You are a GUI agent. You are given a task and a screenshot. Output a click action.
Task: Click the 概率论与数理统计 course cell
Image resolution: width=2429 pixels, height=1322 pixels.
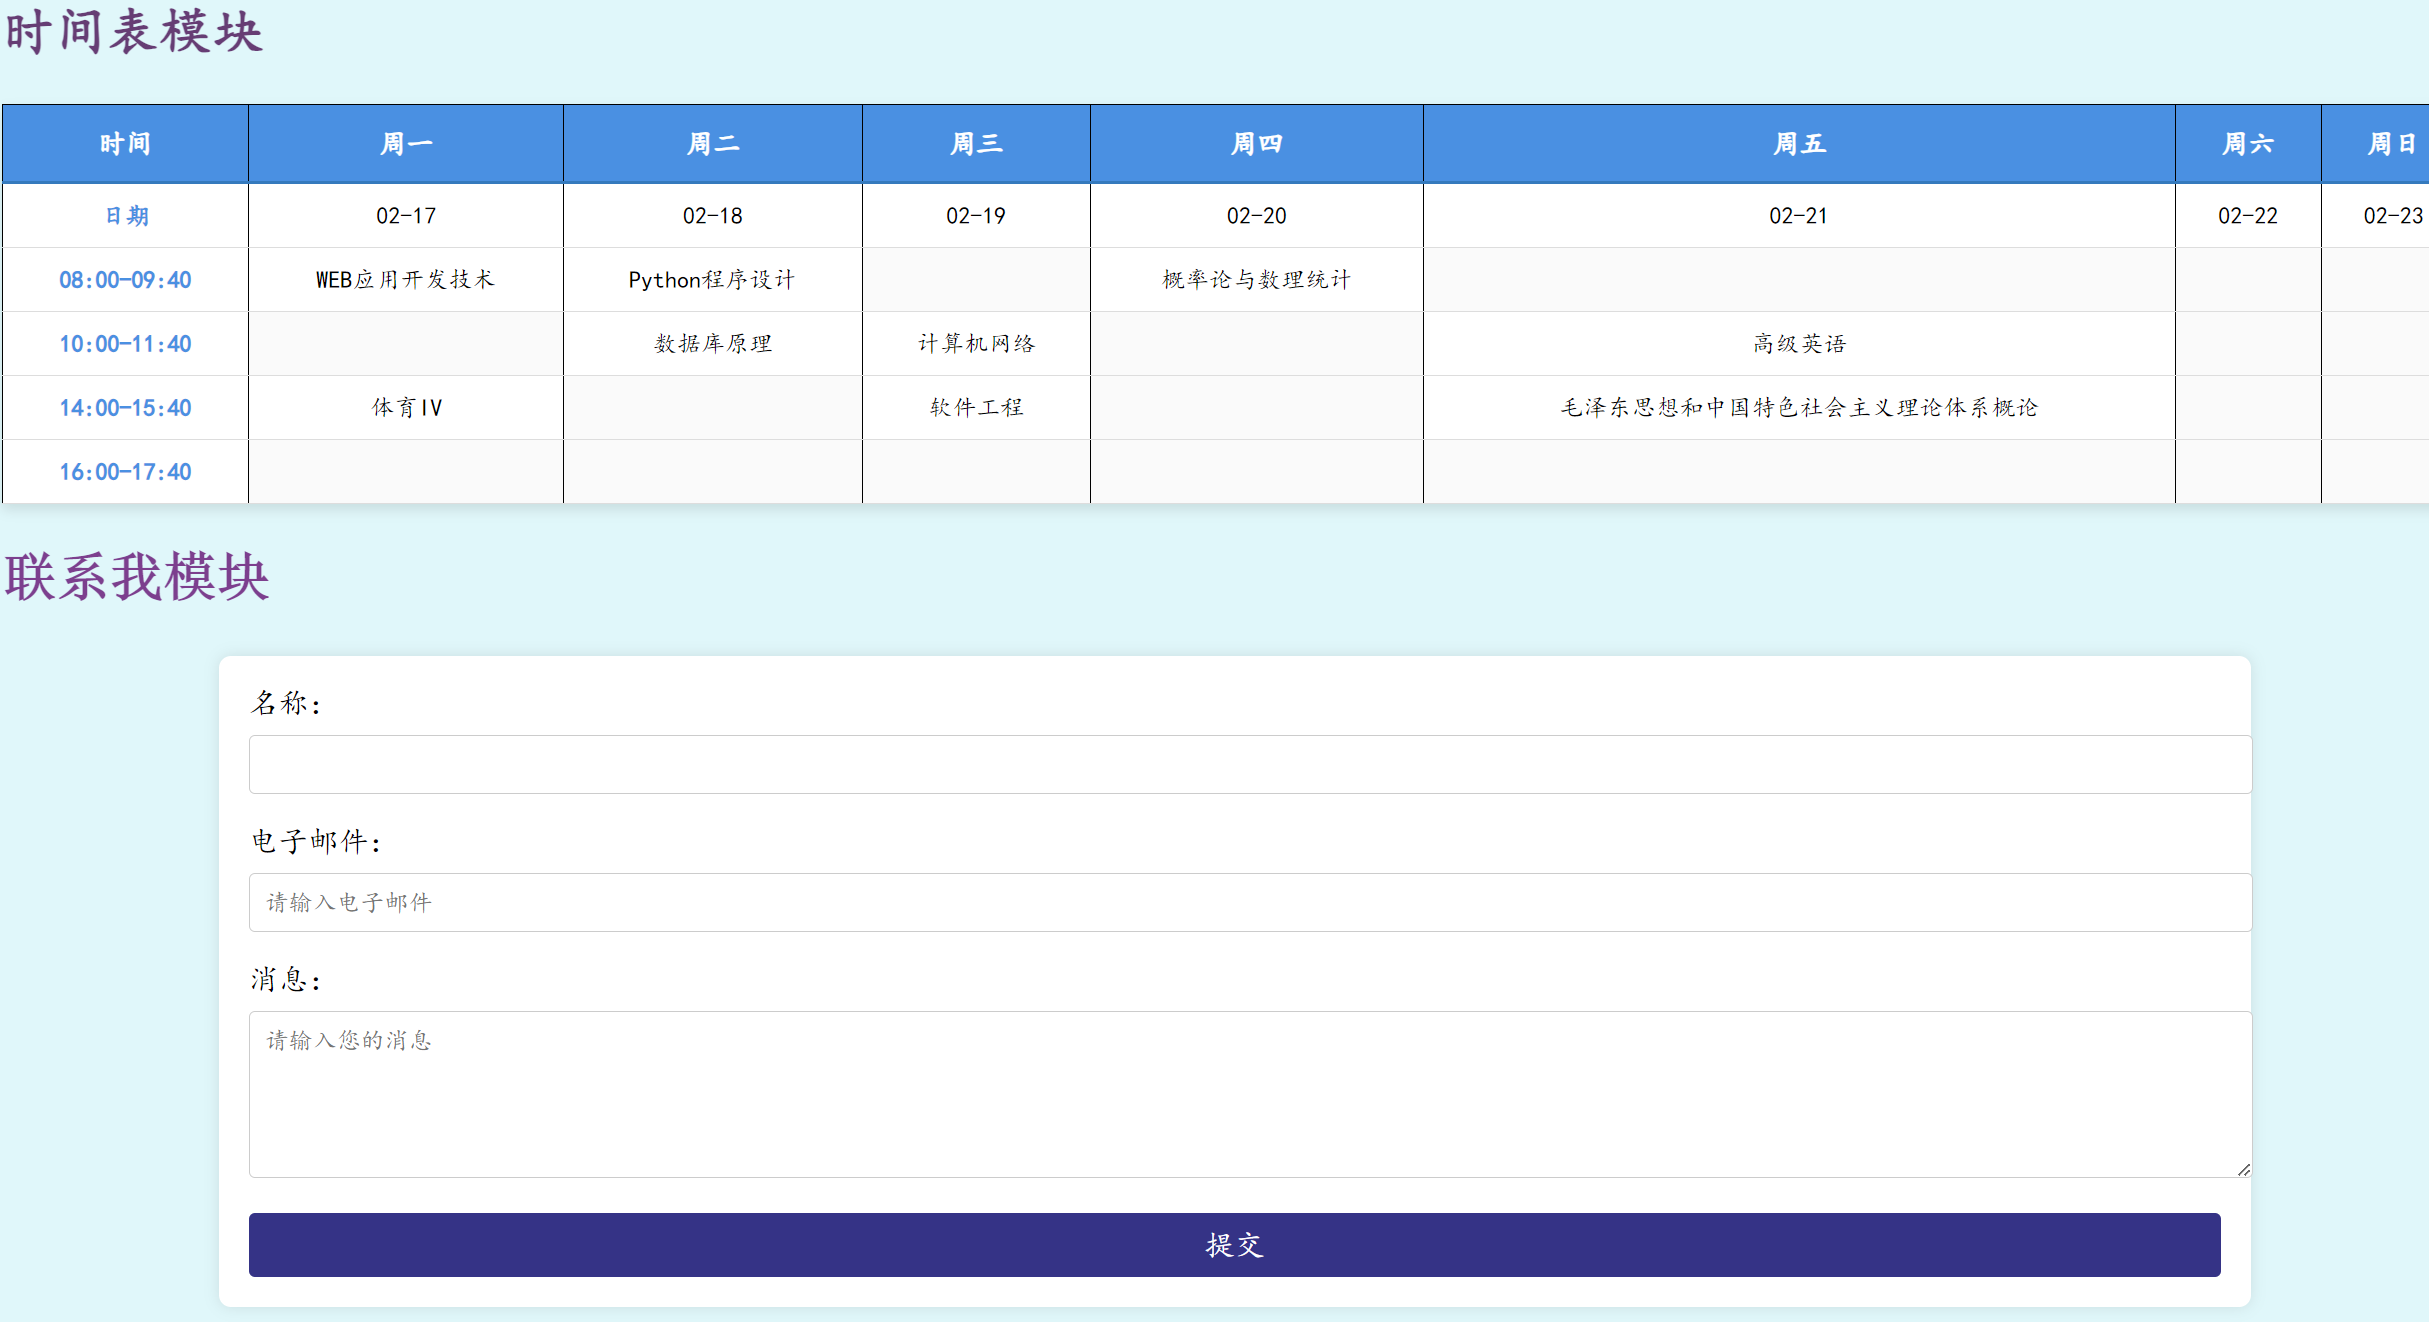[1256, 280]
